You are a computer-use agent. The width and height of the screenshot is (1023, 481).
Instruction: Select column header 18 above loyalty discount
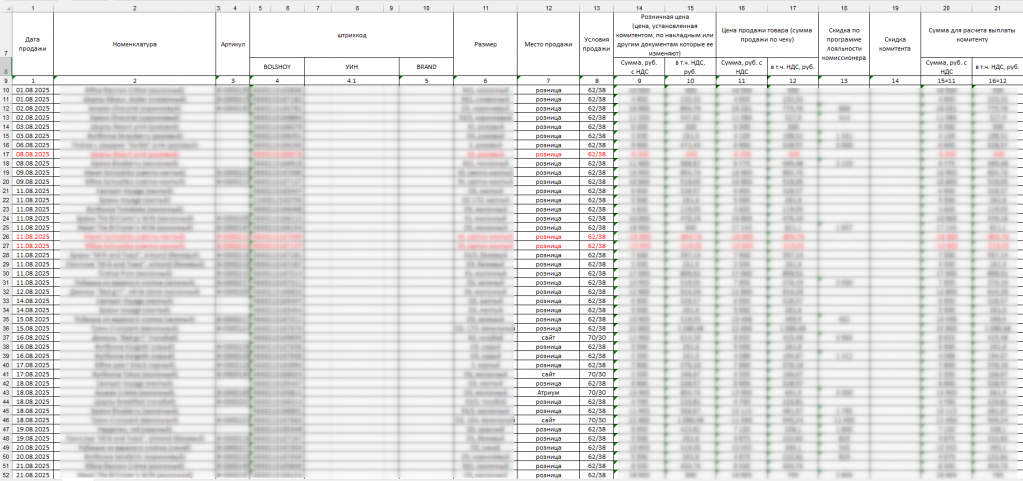click(x=844, y=7)
